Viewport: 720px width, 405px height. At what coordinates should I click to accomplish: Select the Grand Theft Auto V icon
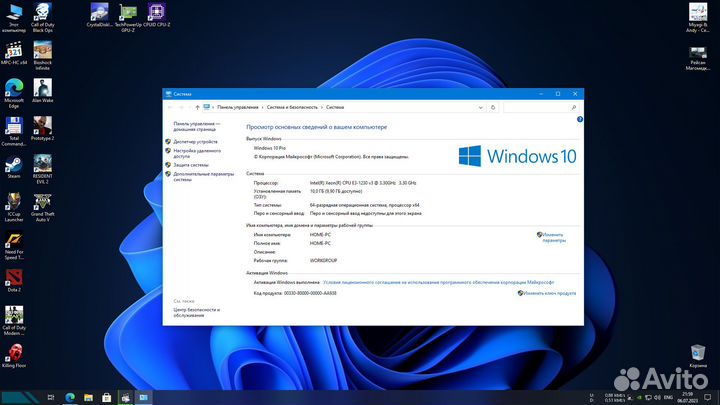43,208
